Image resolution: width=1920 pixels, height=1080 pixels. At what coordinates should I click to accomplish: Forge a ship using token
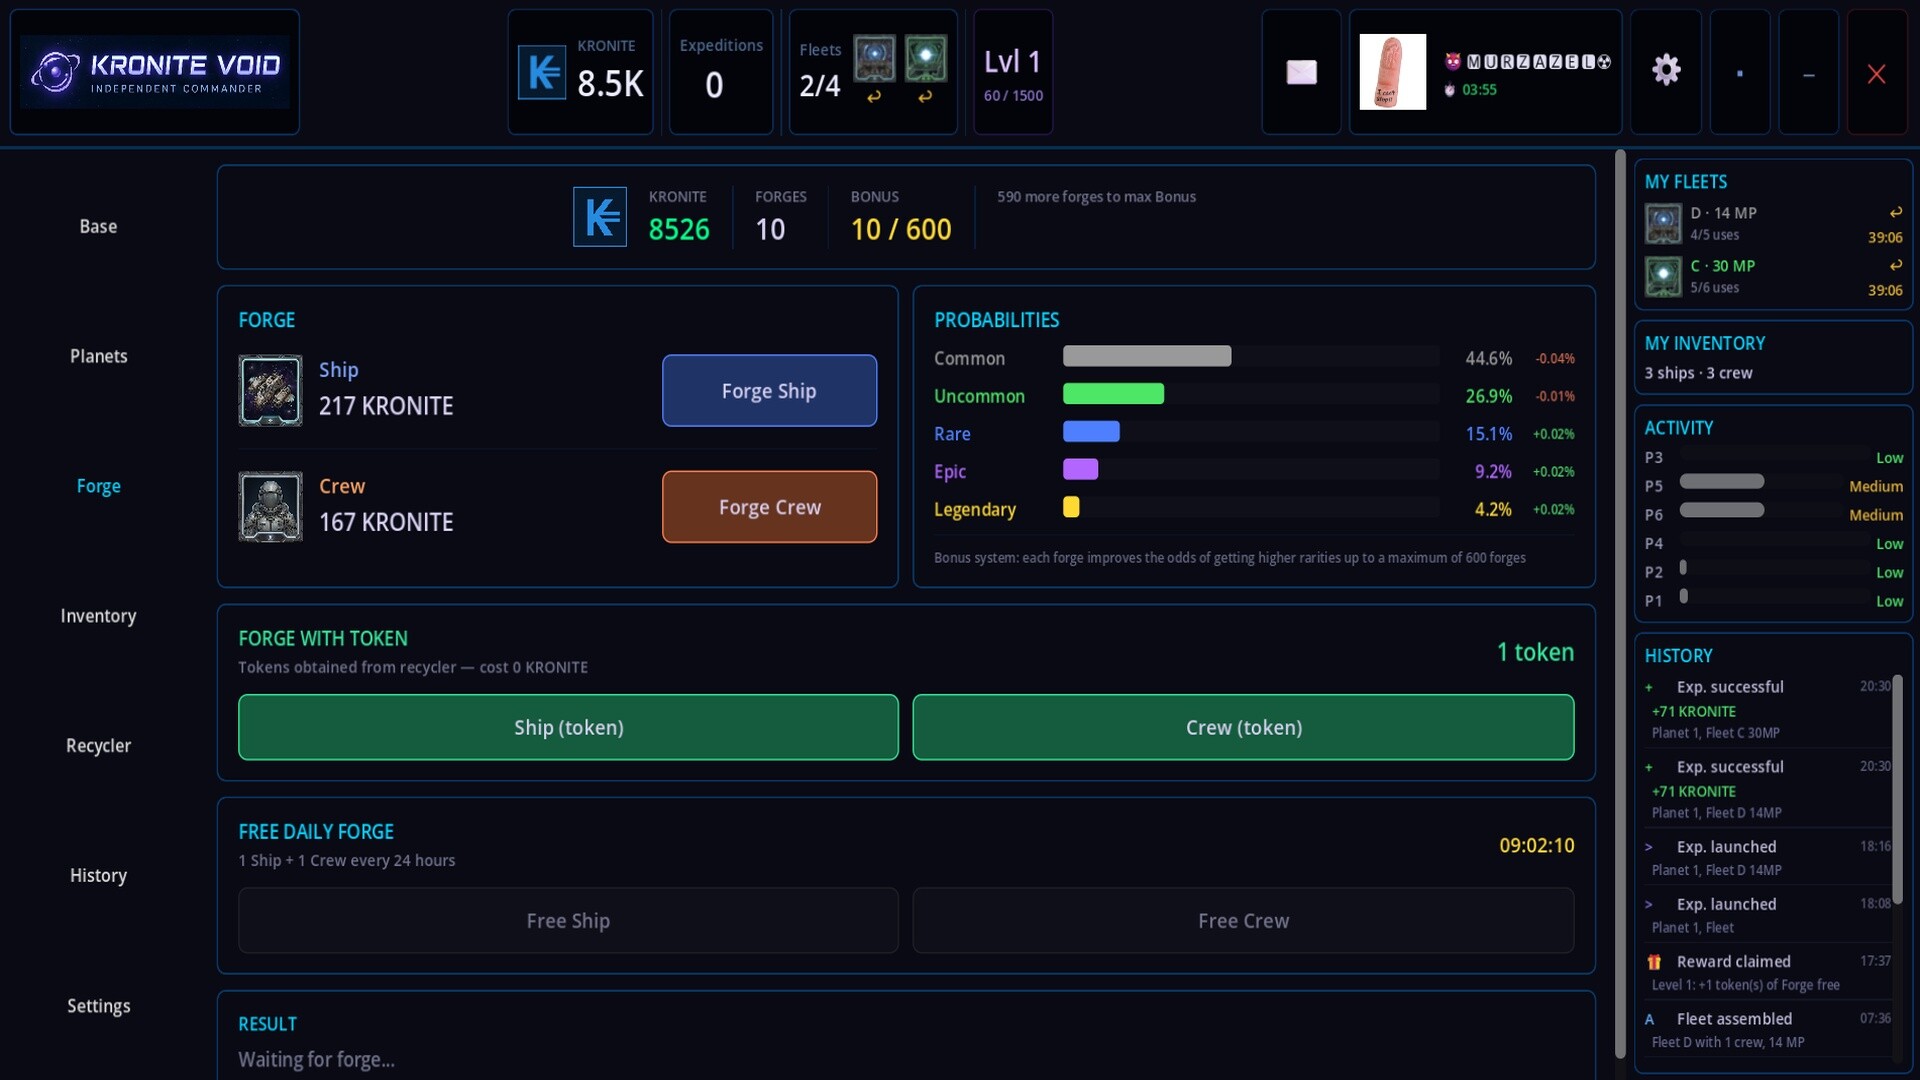(568, 728)
